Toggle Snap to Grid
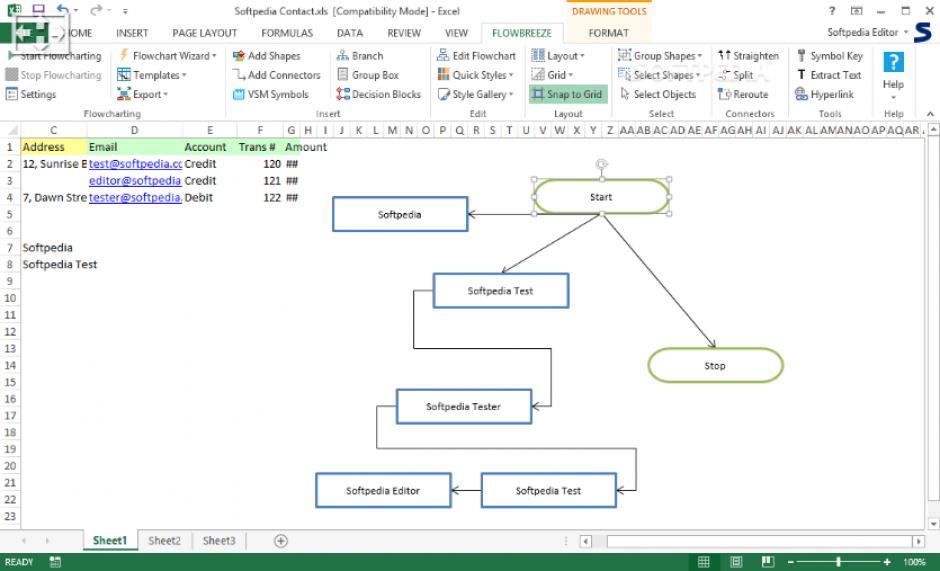The image size is (940, 571). (x=568, y=94)
